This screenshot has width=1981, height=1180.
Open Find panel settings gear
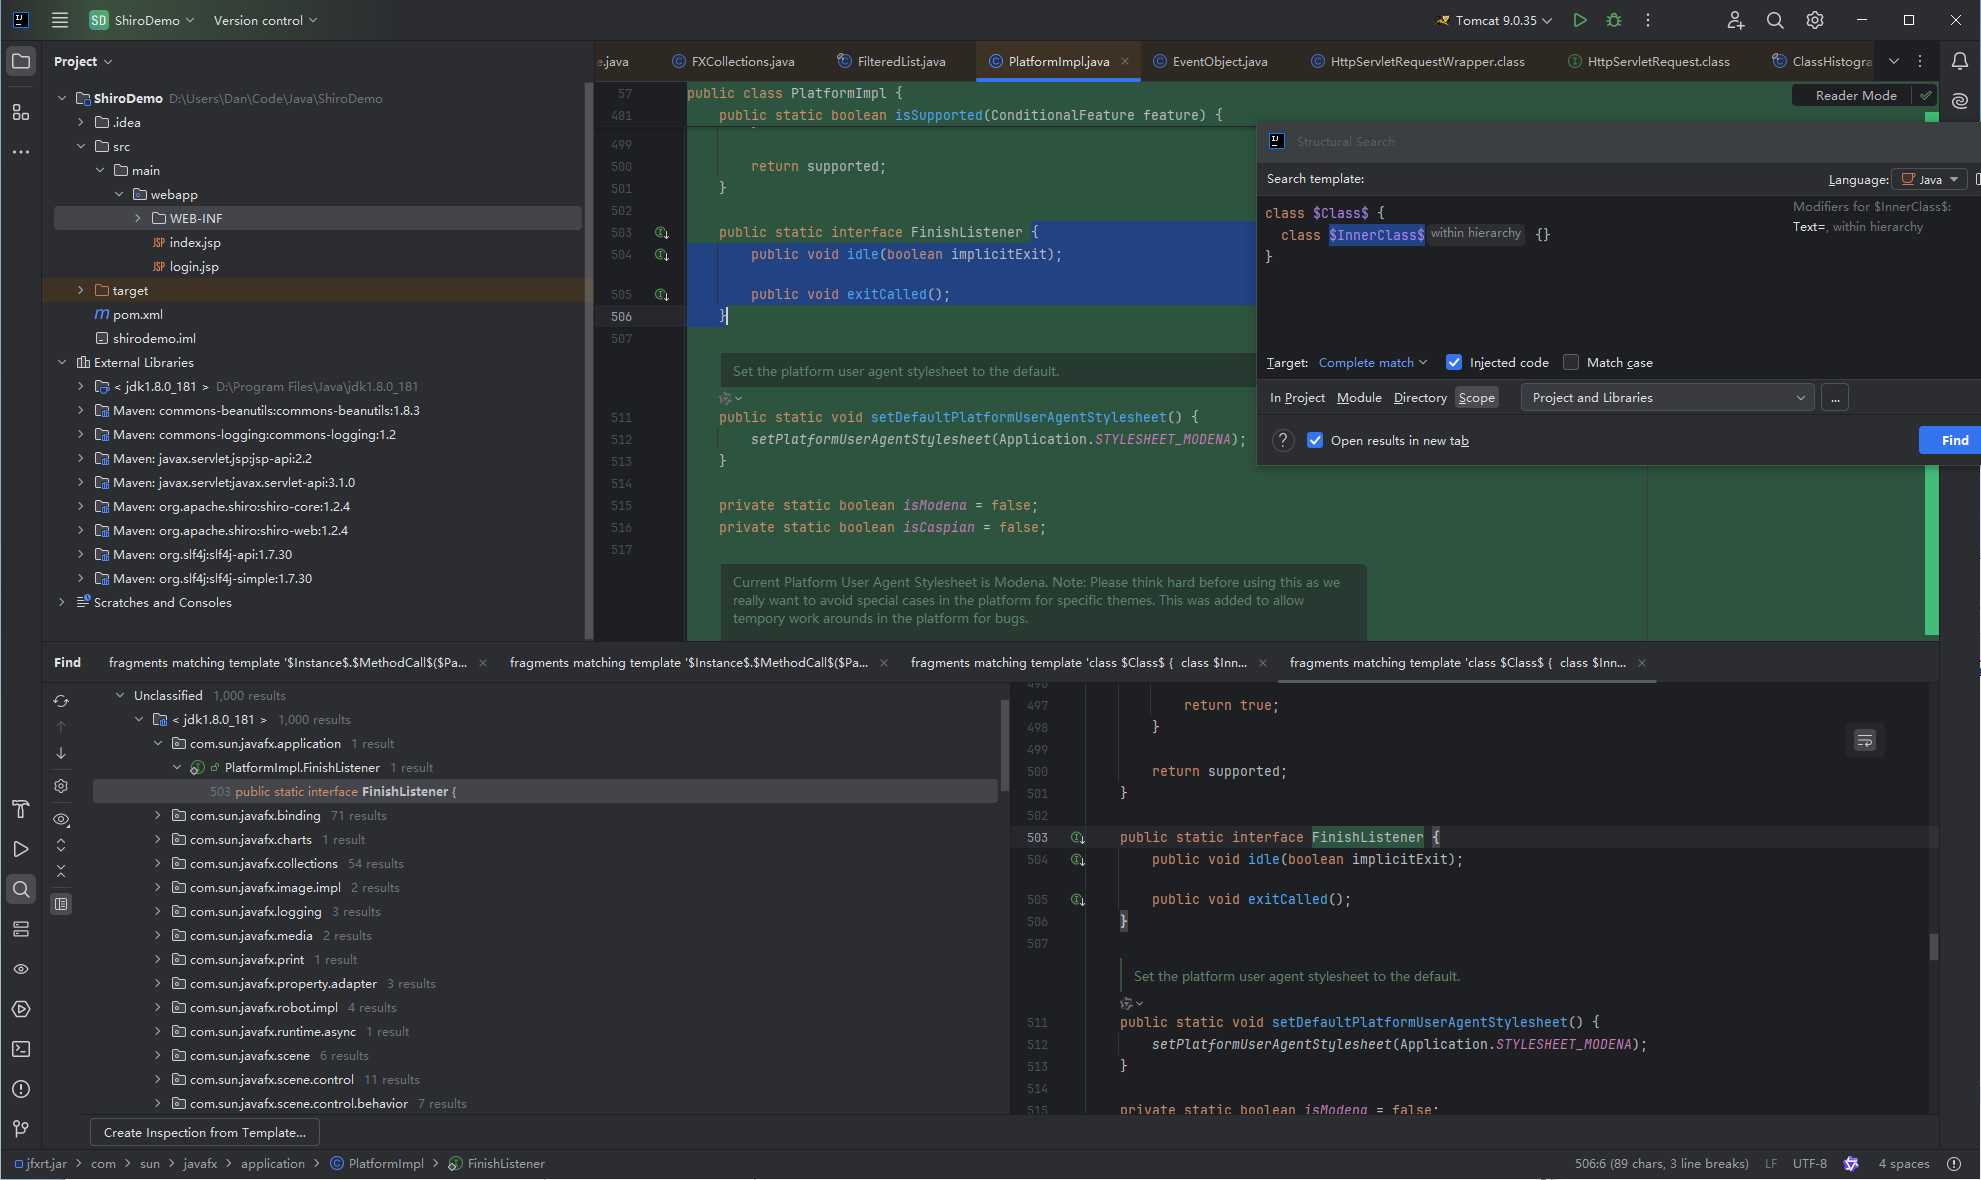(61, 786)
